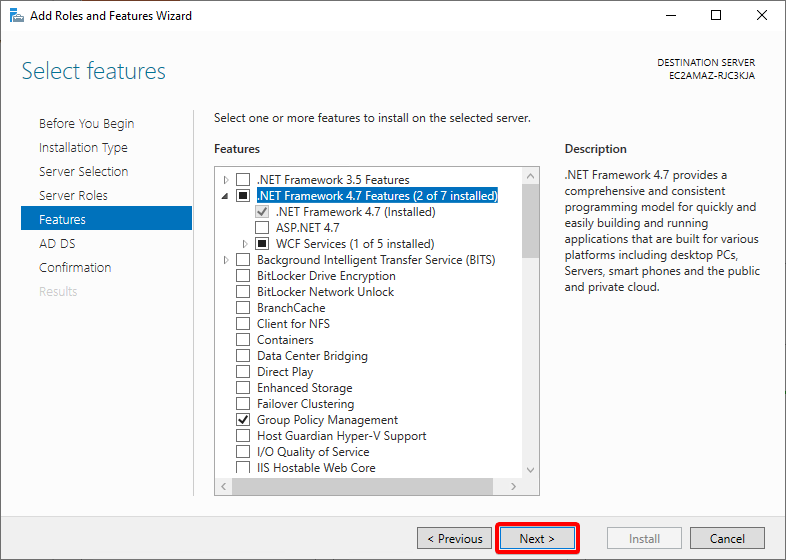The height and width of the screenshot is (560, 786).
Task: Go to the Server Roles step
Action: click(x=73, y=196)
